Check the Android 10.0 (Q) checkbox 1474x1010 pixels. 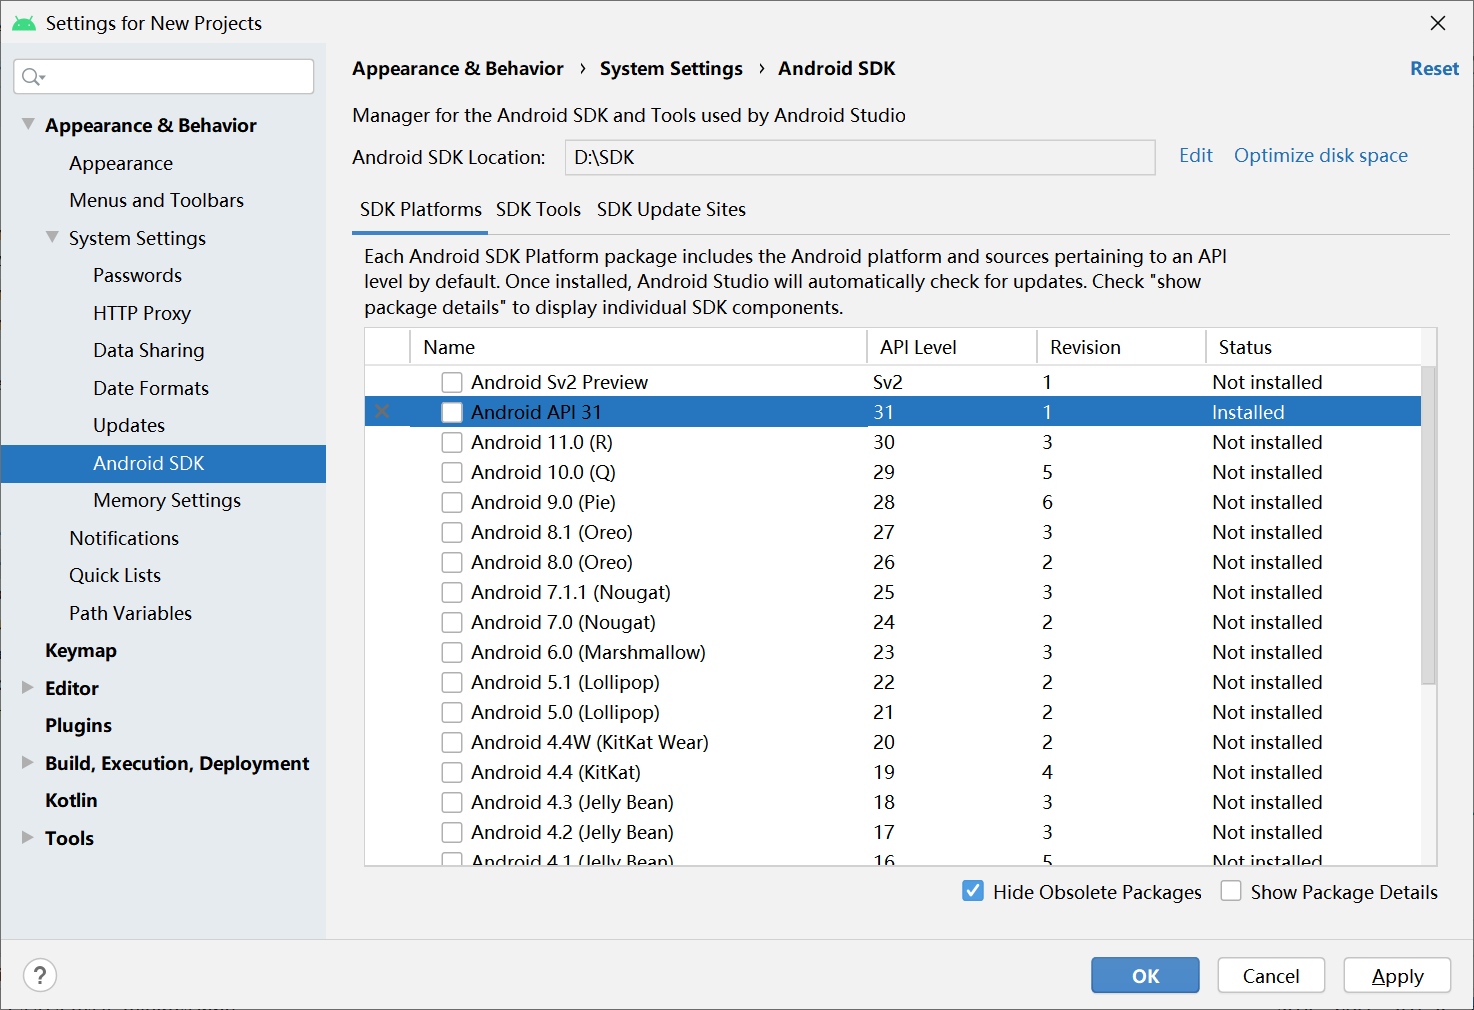(452, 472)
